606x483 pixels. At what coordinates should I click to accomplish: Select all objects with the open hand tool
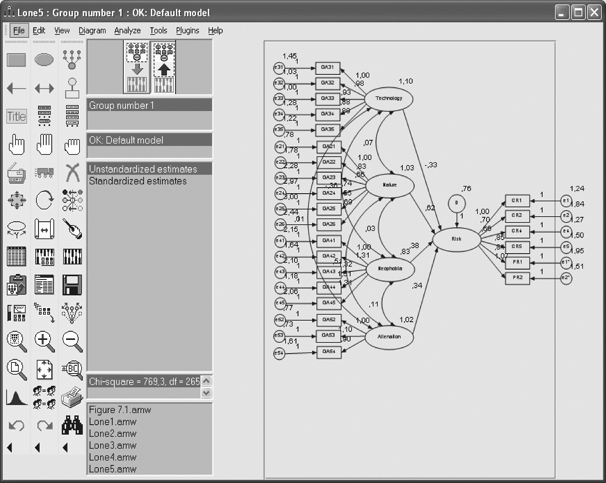pos(44,145)
